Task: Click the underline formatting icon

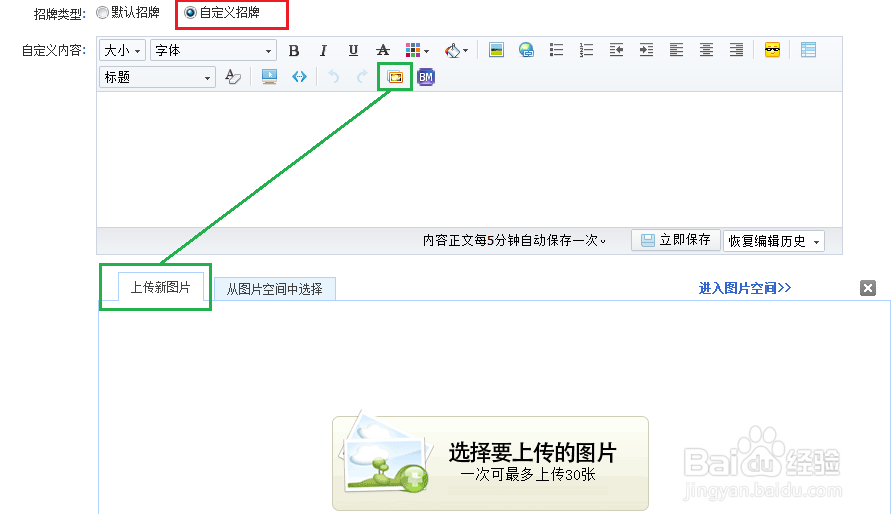Action: coord(353,51)
